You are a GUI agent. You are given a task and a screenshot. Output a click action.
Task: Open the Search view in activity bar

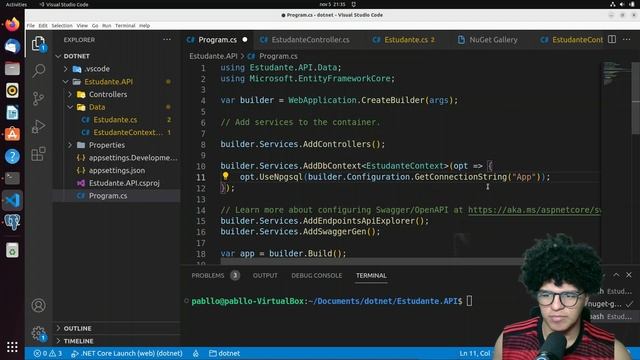point(38,71)
